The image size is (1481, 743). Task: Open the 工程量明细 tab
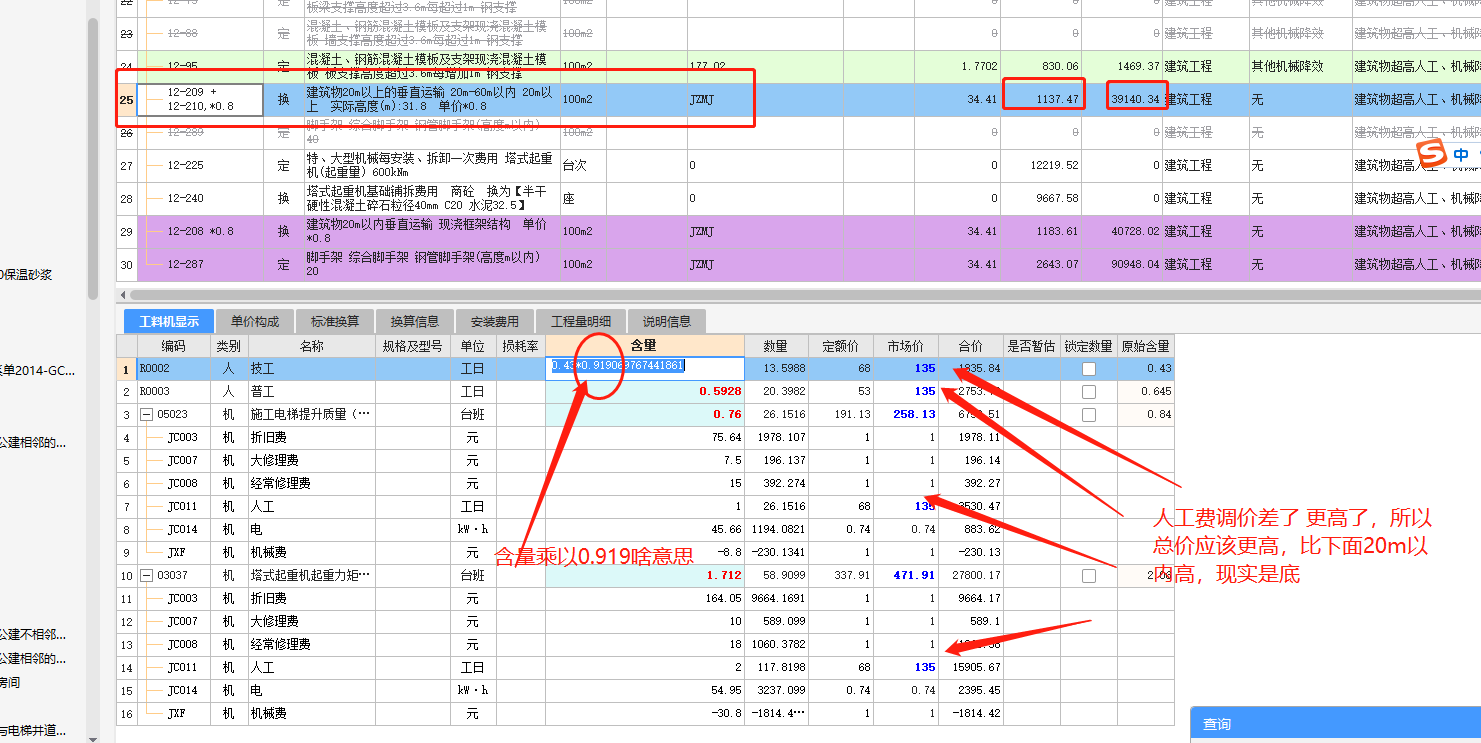pyautogui.click(x=581, y=321)
